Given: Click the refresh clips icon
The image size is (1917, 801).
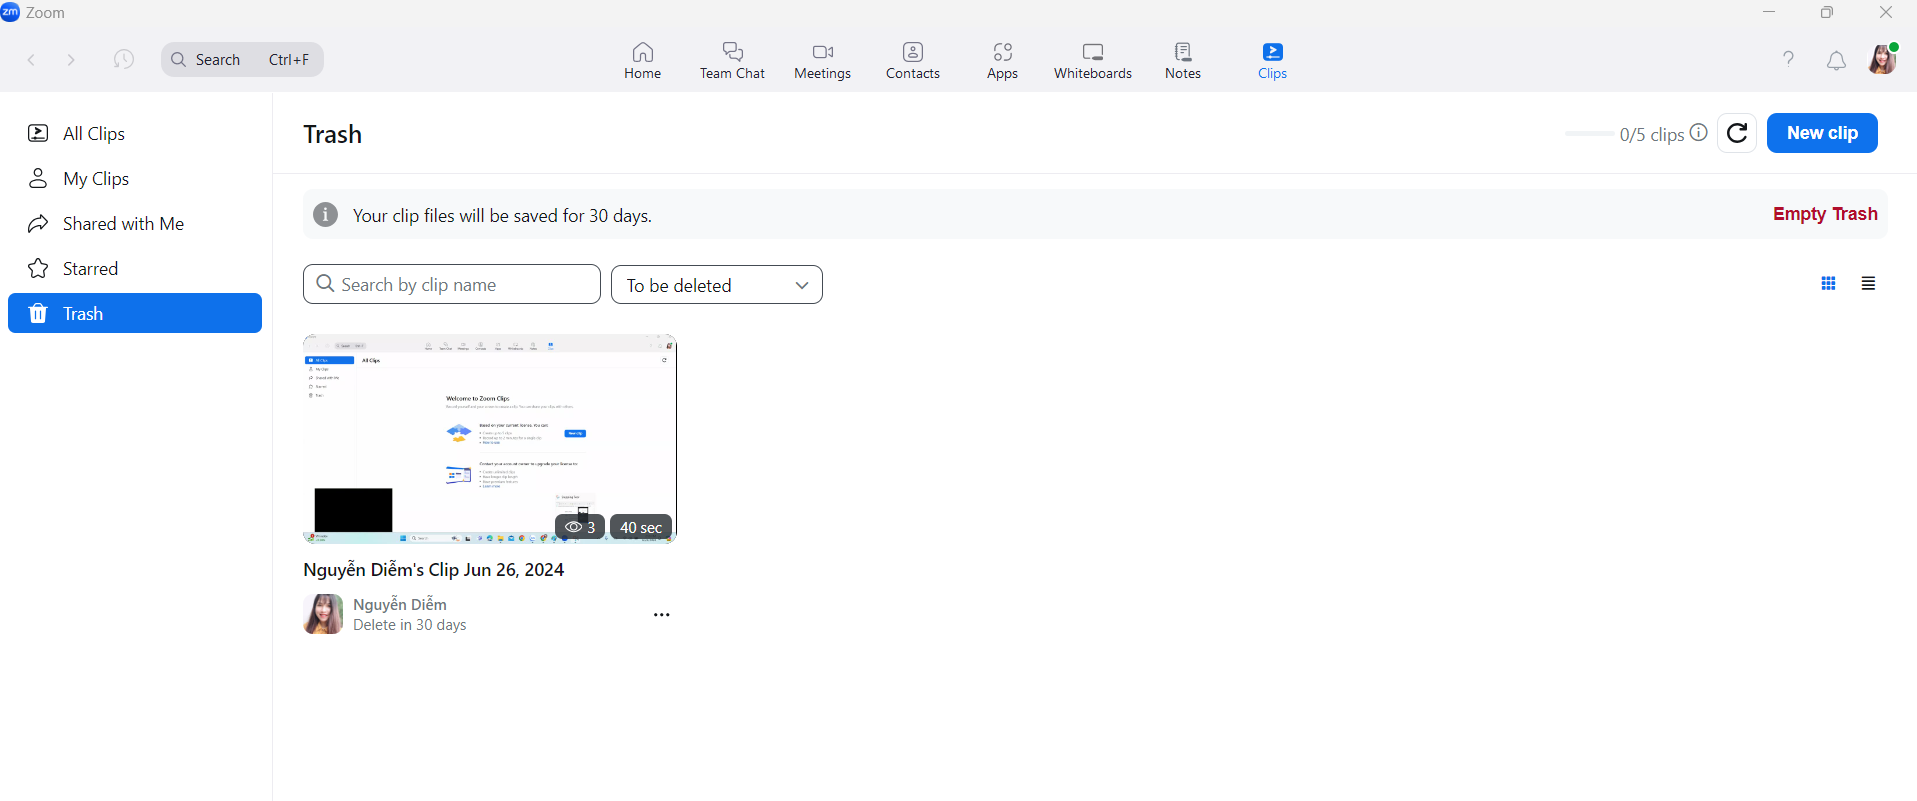Looking at the screenshot, I should [x=1737, y=133].
